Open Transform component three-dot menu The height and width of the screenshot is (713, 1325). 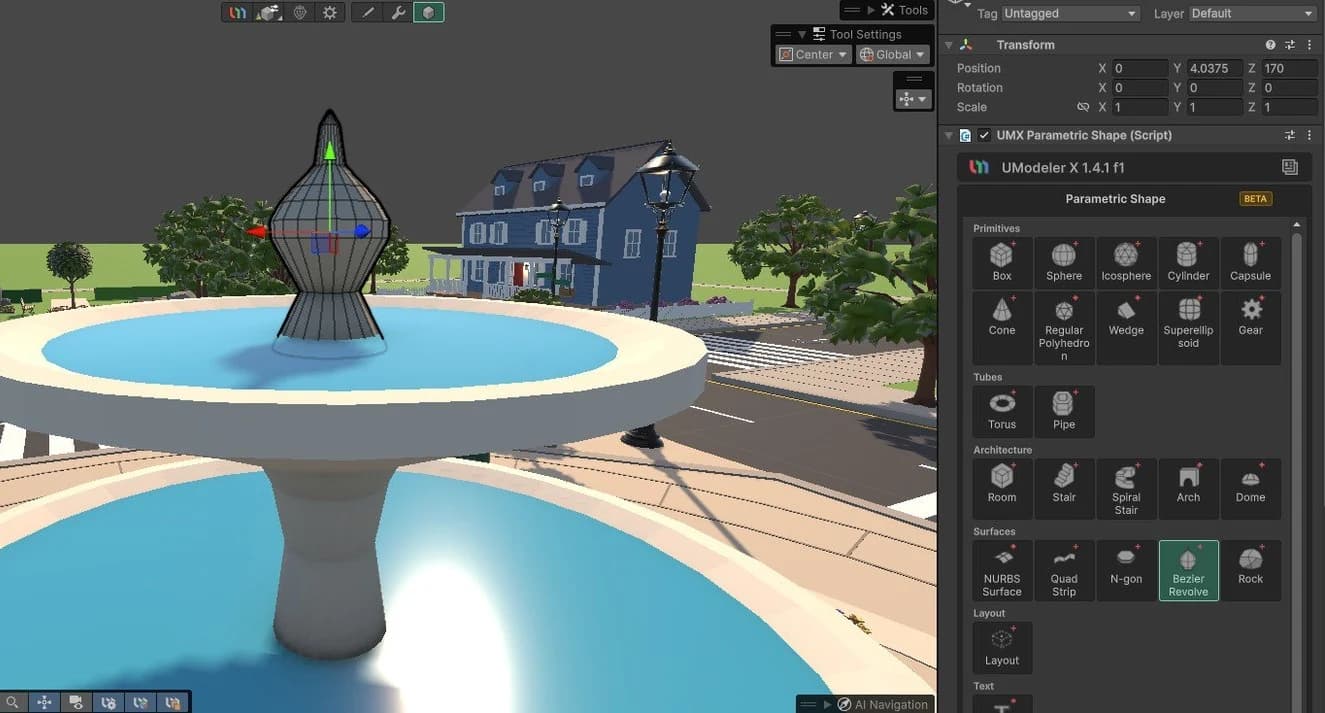(1309, 45)
